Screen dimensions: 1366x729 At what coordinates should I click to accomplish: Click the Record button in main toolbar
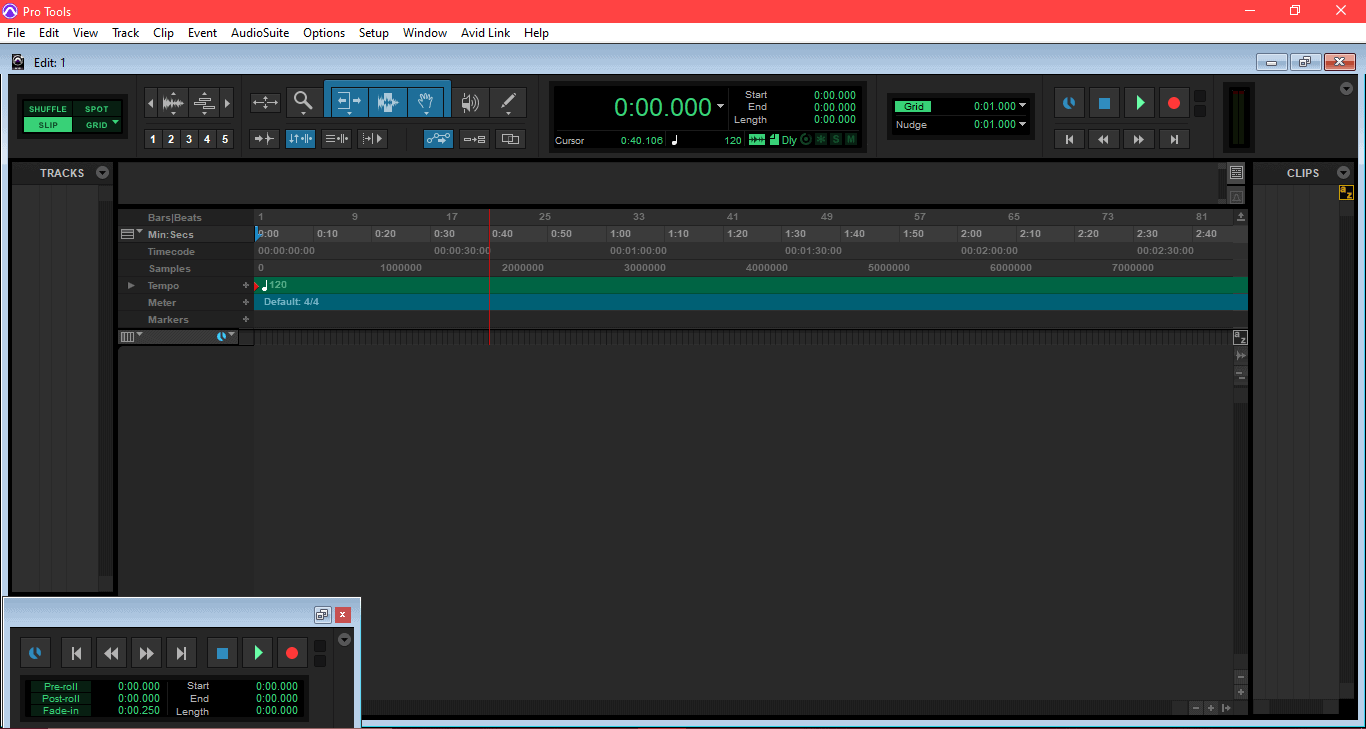point(1173,103)
